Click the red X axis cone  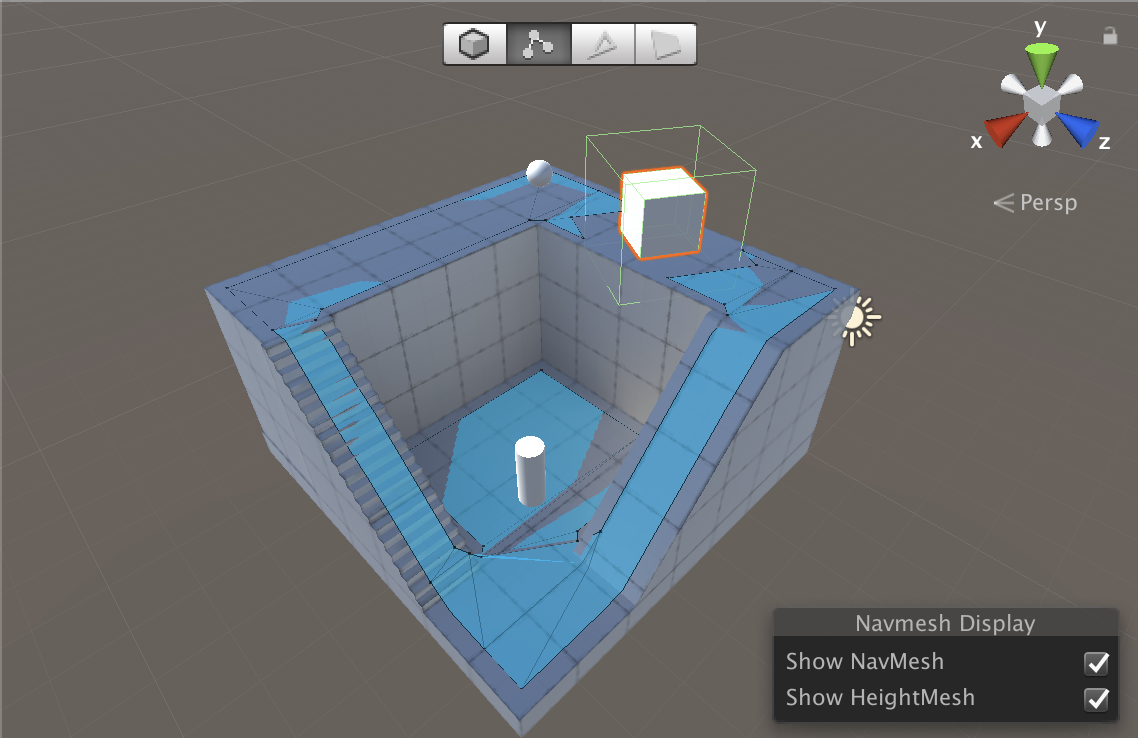(x=1003, y=129)
